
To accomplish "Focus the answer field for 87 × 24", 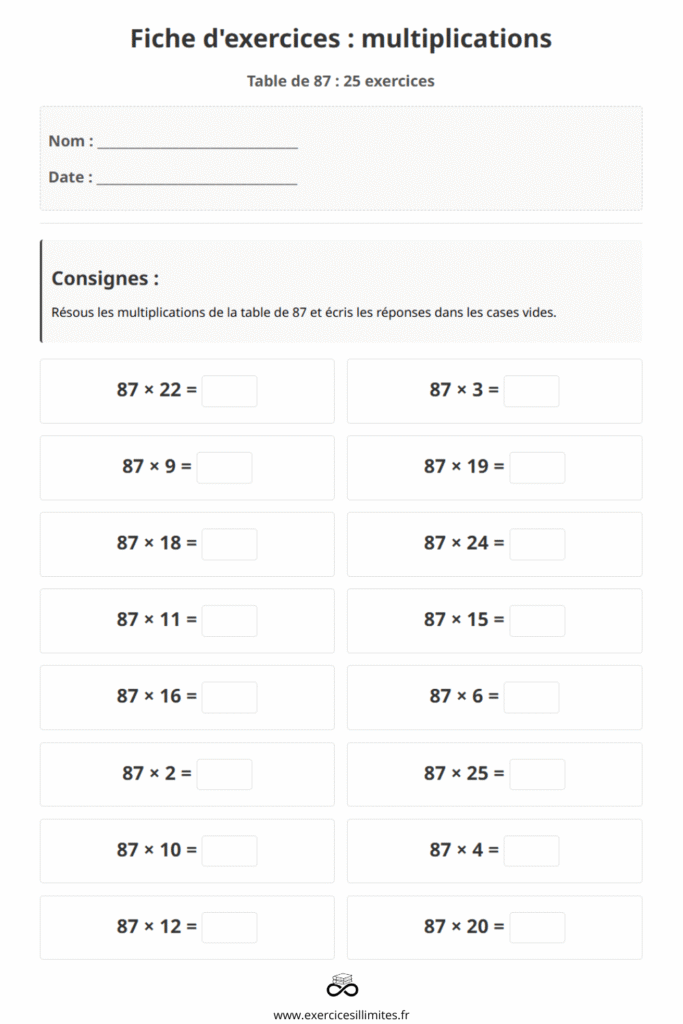I will pos(537,544).
